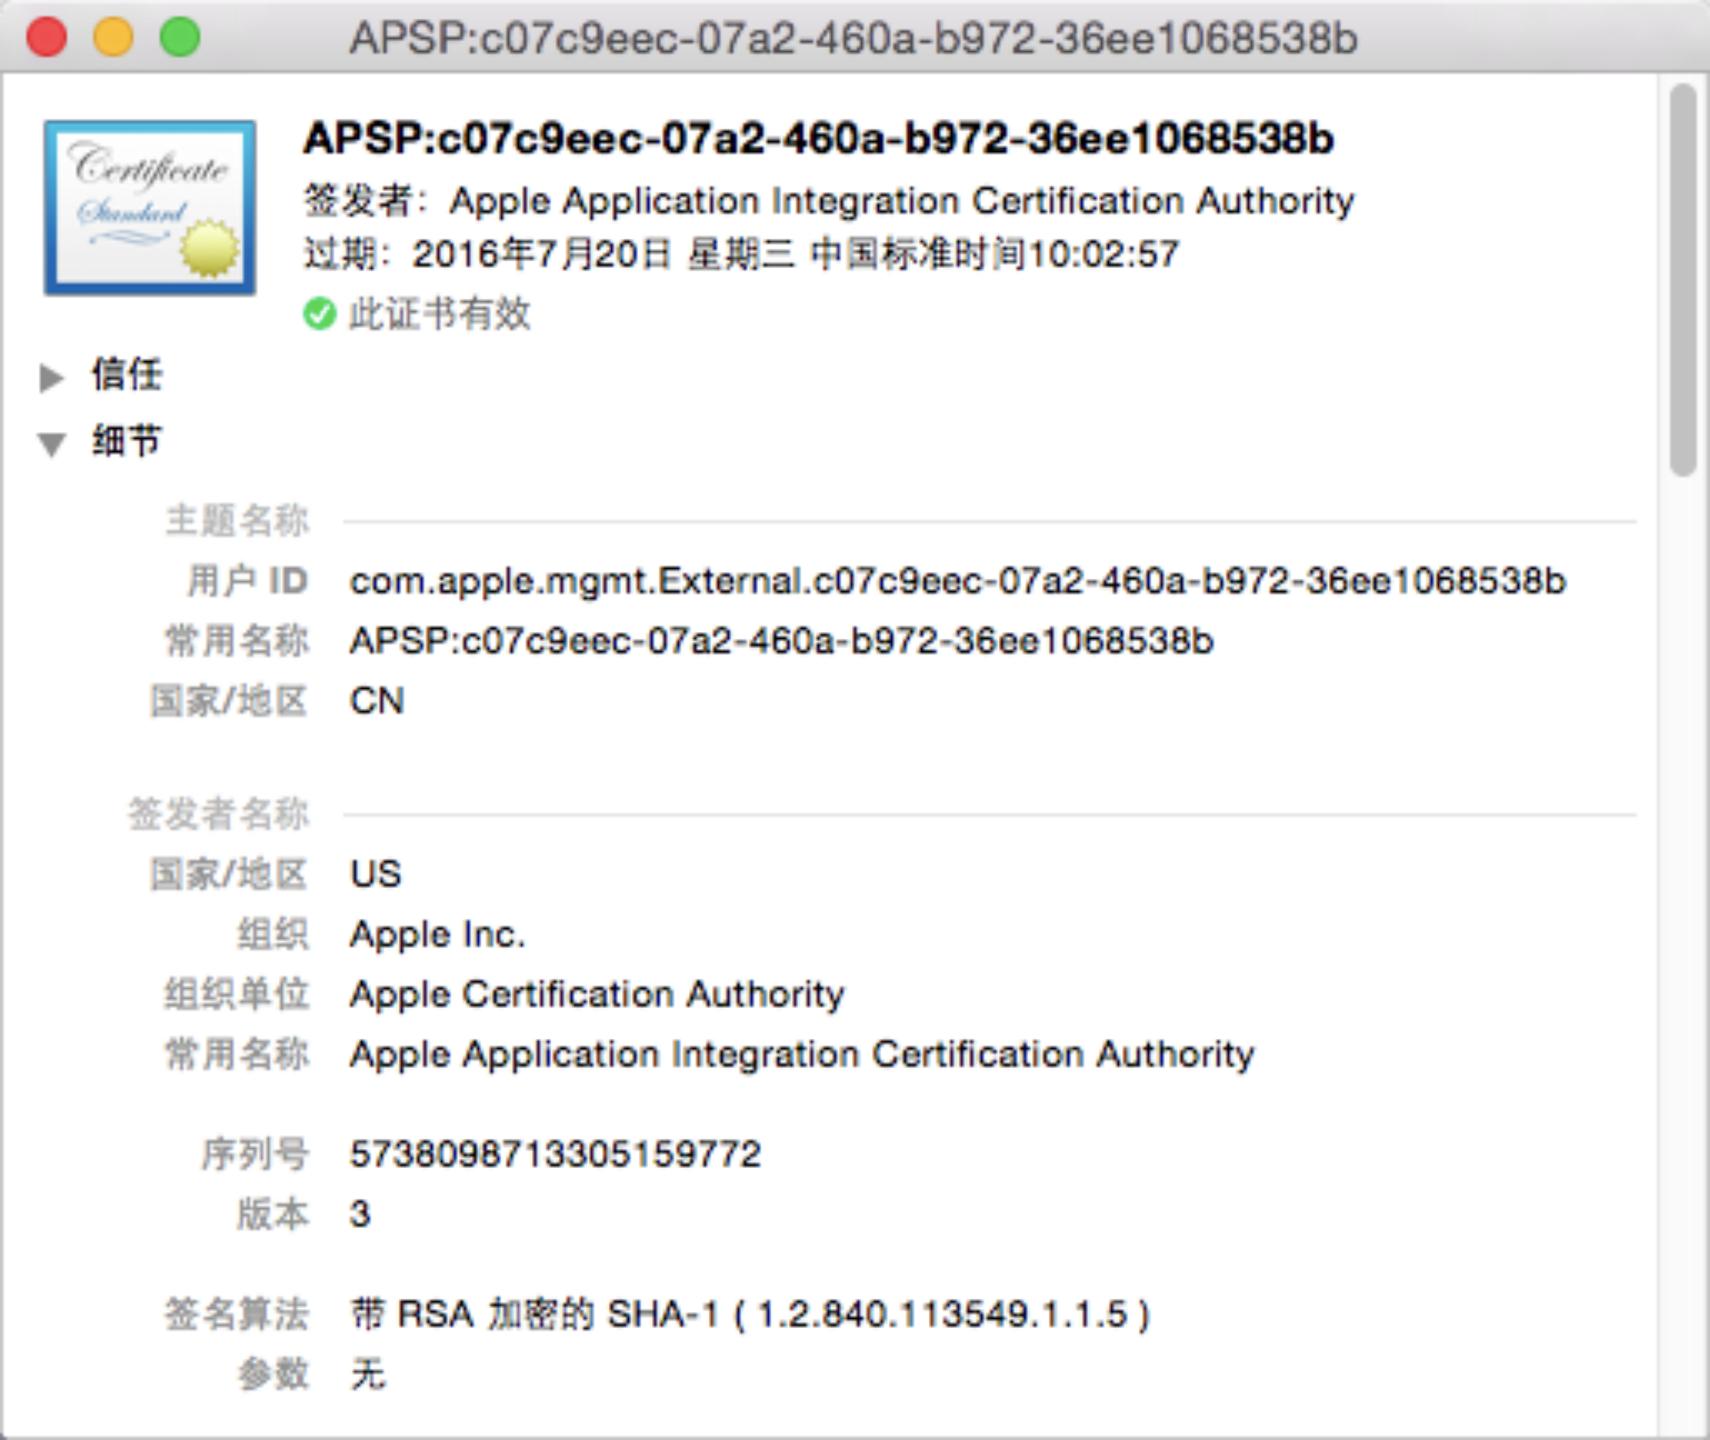
Task: Collapse the 细节 disclosure triangle
Action: [51, 443]
